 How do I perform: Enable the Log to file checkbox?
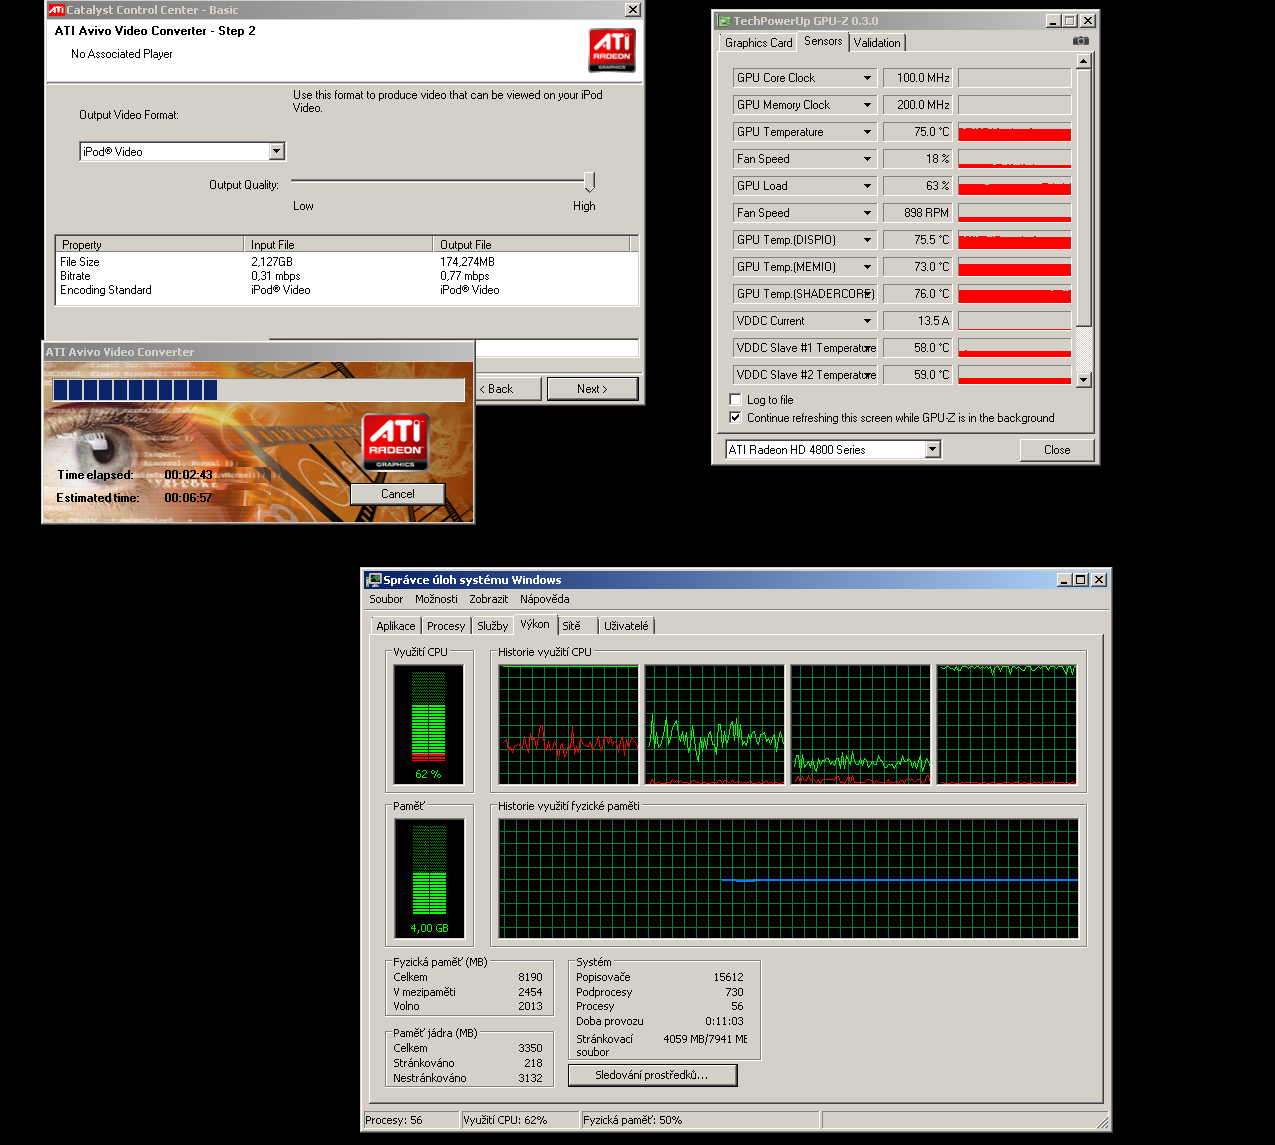coord(735,400)
